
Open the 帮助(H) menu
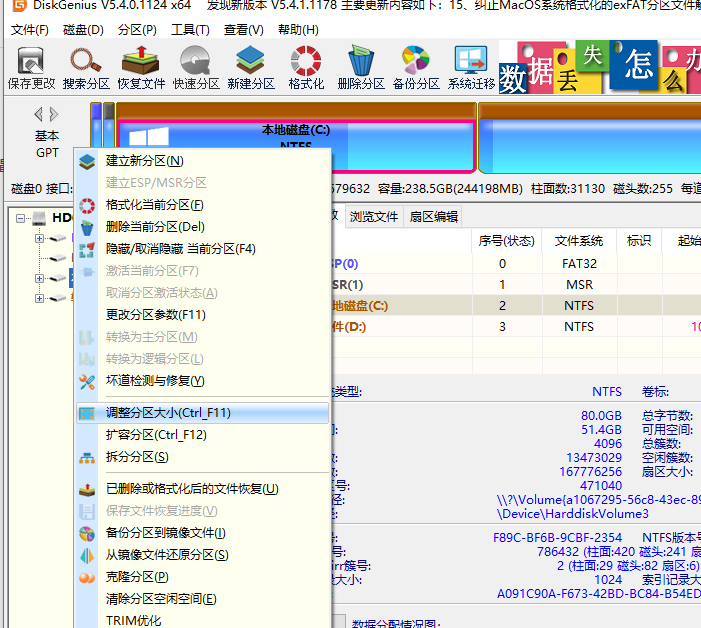point(298,30)
